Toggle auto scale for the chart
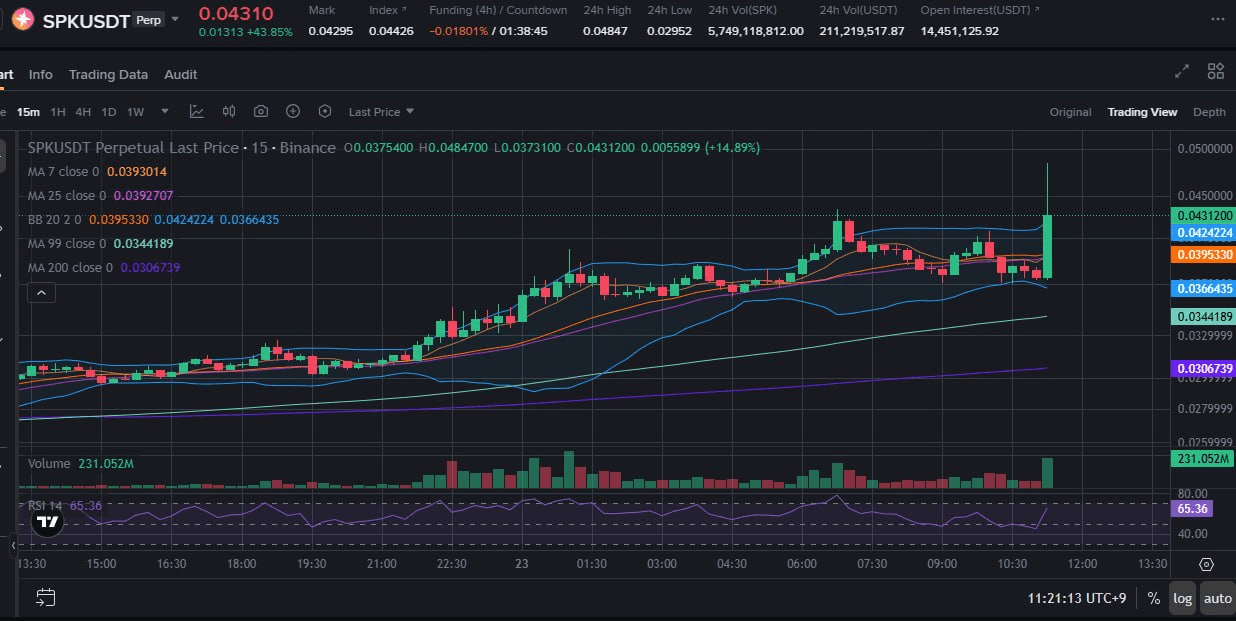1236x621 pixels. [x=1217, y=598]
